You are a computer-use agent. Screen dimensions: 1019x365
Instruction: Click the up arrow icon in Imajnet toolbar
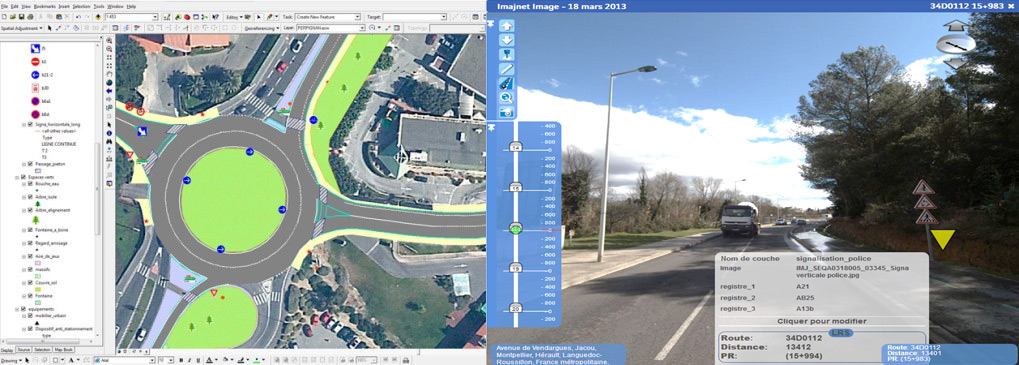(507, 26)
